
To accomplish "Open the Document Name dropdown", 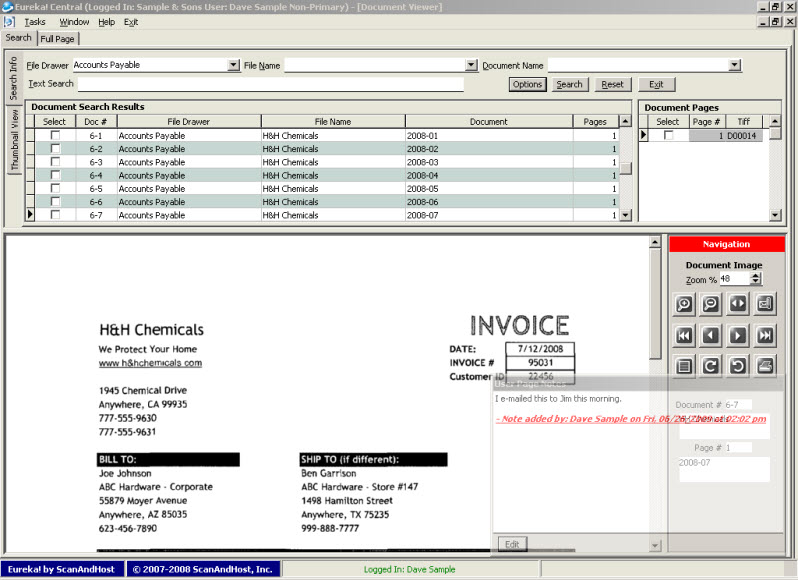I will pyautogui.click(x=734, y=65).
